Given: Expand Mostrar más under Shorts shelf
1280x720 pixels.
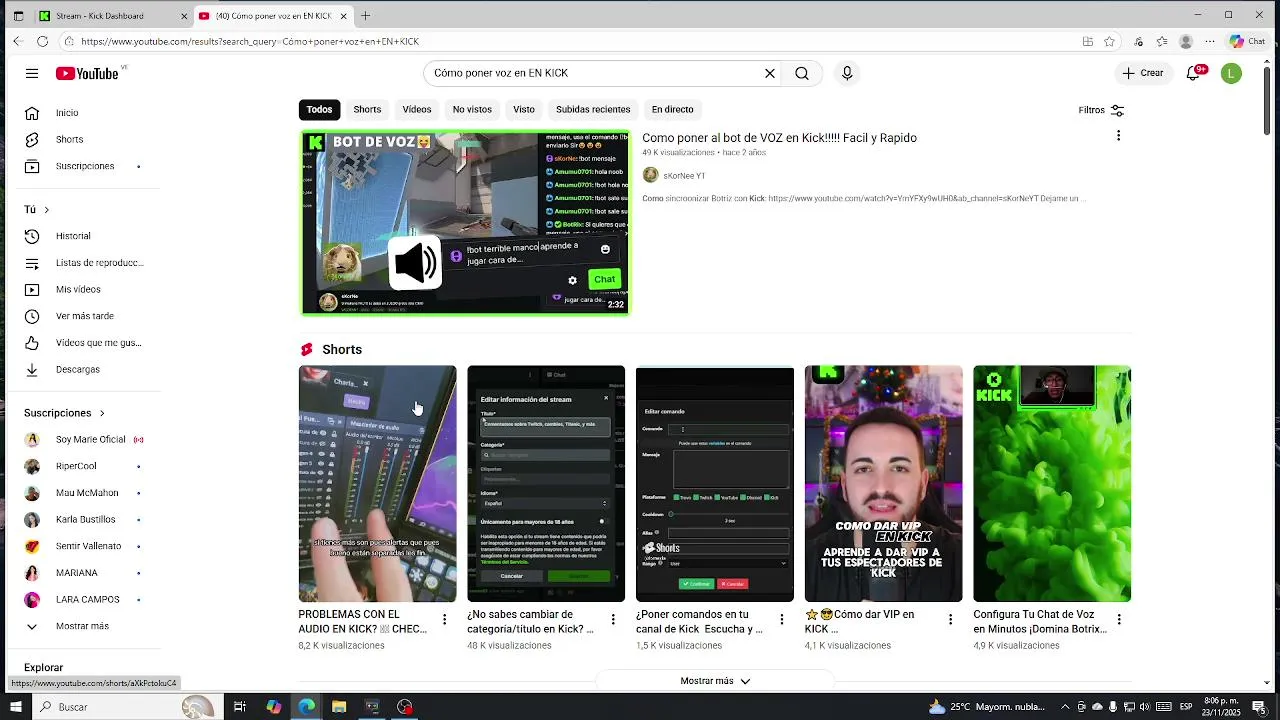Looking at the screenshot, I should pos(715,681).
